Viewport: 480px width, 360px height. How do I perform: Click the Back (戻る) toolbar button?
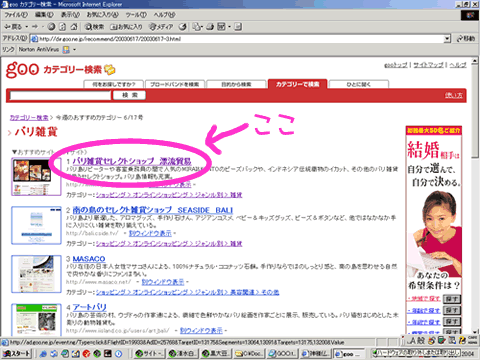click(x=12, y=27)
